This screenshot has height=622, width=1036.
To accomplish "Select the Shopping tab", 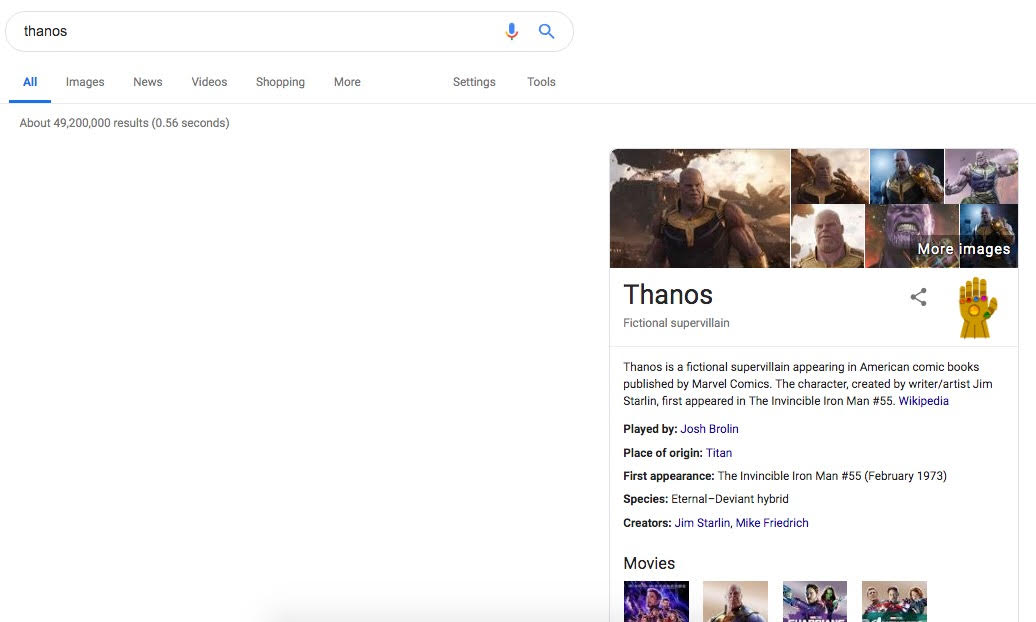I will 280,82.
